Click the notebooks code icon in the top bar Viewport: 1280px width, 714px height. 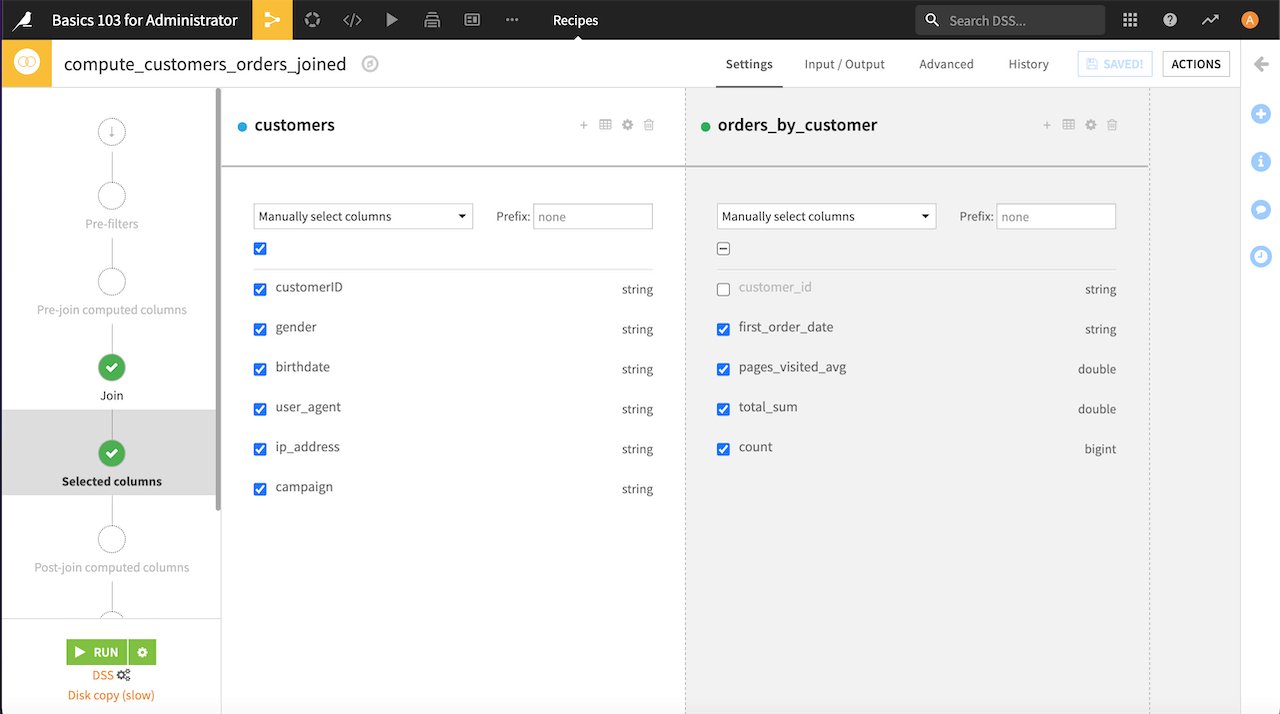[x=352, y=20]
